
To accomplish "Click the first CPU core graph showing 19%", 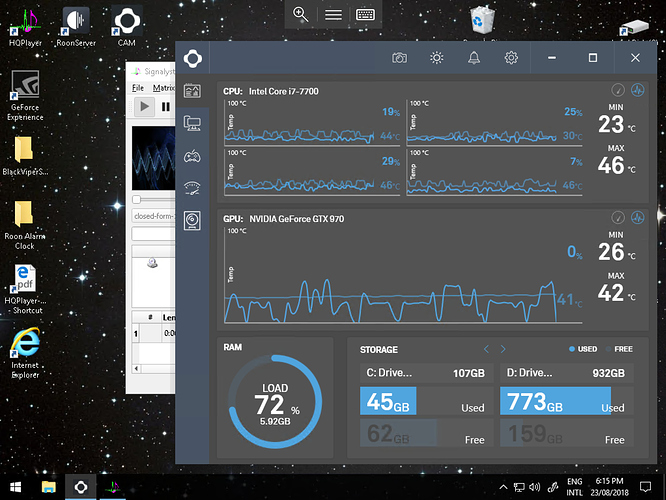I will (x=312, y=123).
